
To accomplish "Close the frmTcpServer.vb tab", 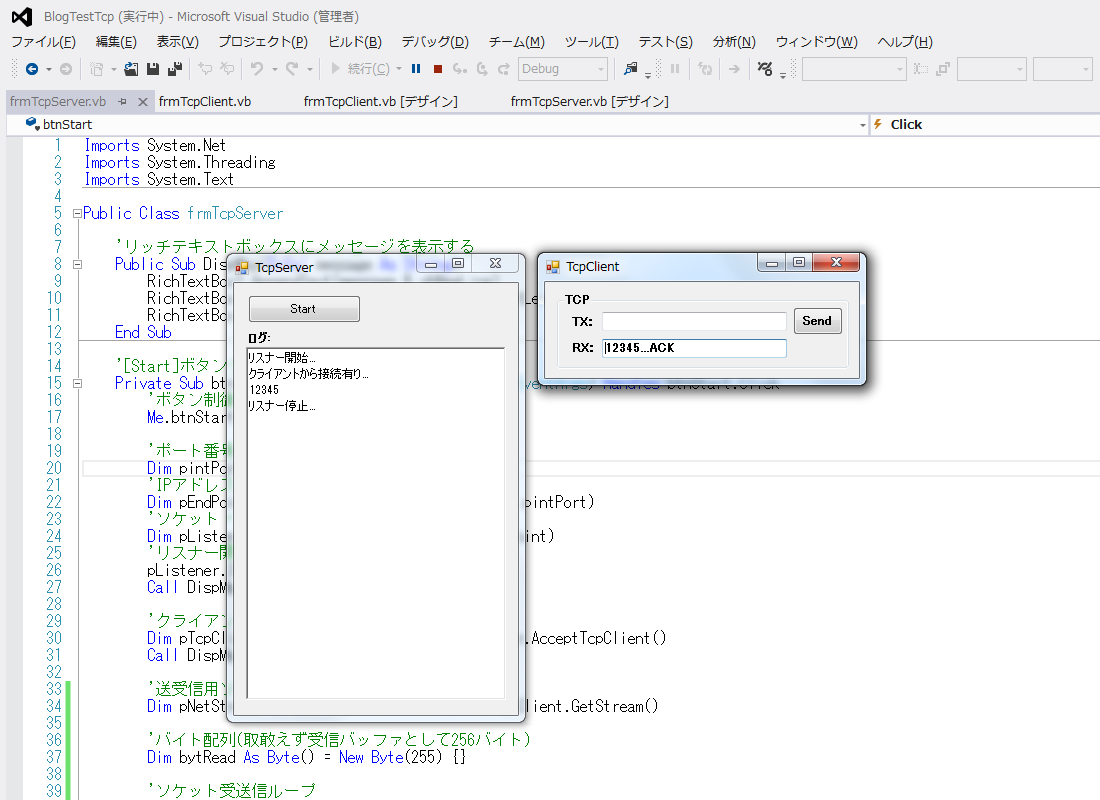I will coord(142,102).
